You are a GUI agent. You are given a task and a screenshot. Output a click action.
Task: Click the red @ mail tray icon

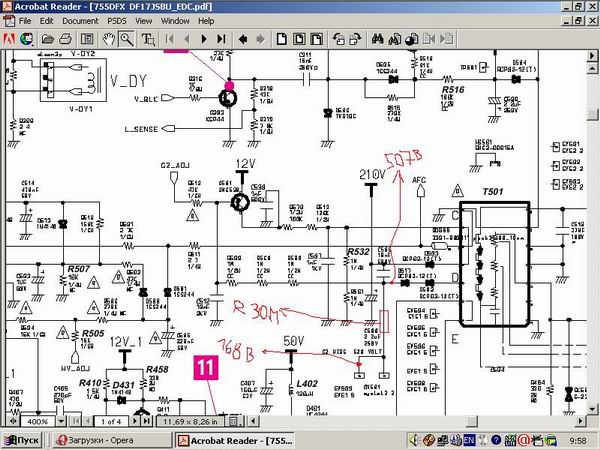(524, 440)
